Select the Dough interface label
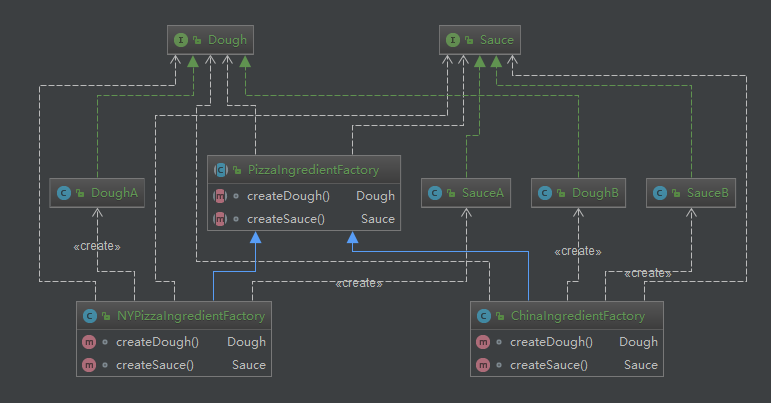 click(227, 40)
